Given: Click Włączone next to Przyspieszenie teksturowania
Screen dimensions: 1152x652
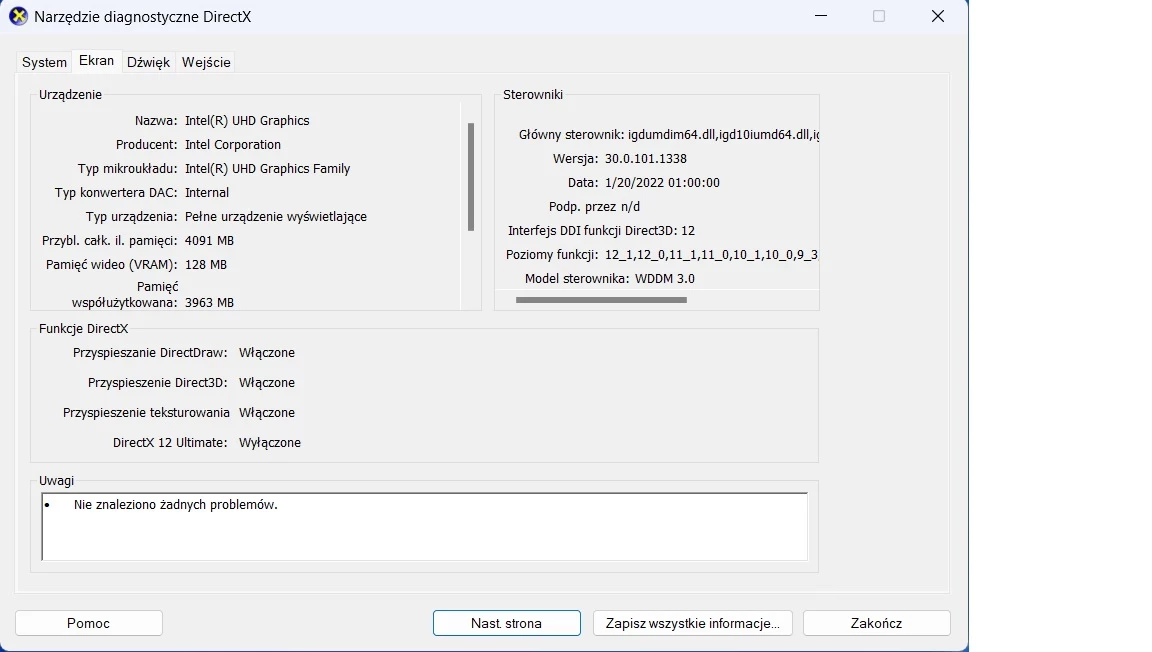Looking at the screenshot, I should tap(267, 413).
